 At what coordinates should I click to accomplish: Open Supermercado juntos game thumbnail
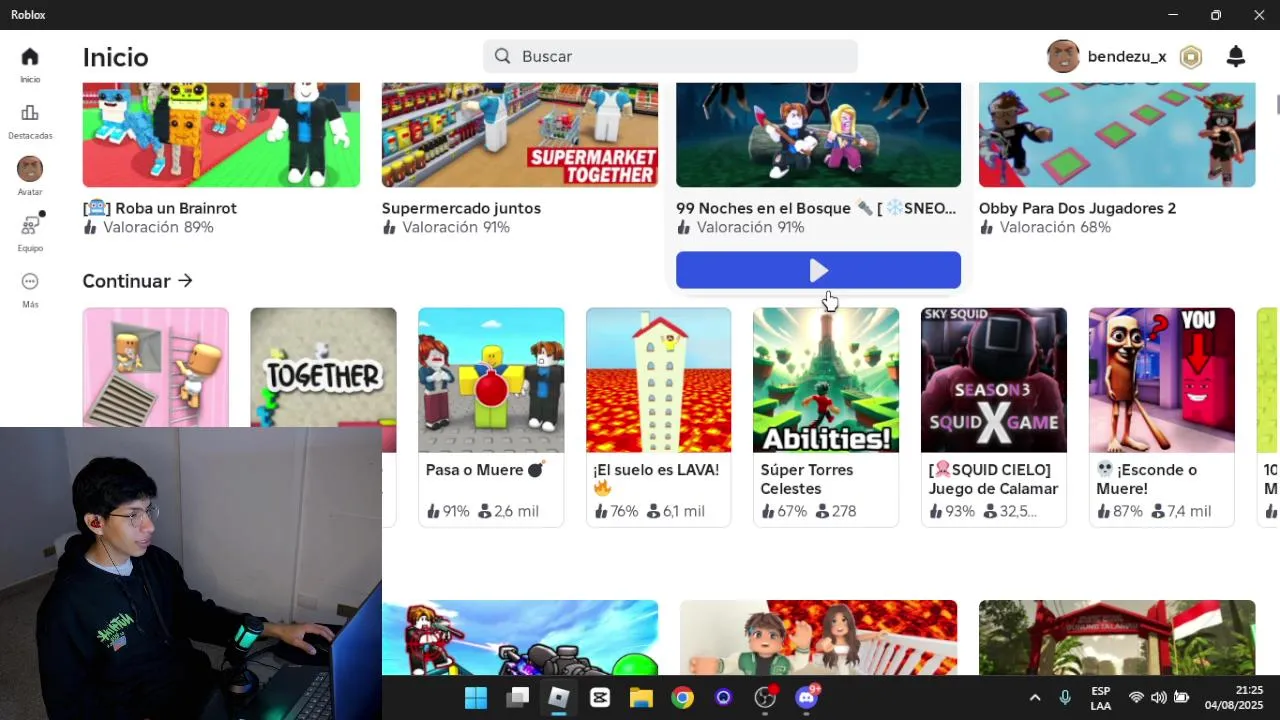(x=520, y=135)
